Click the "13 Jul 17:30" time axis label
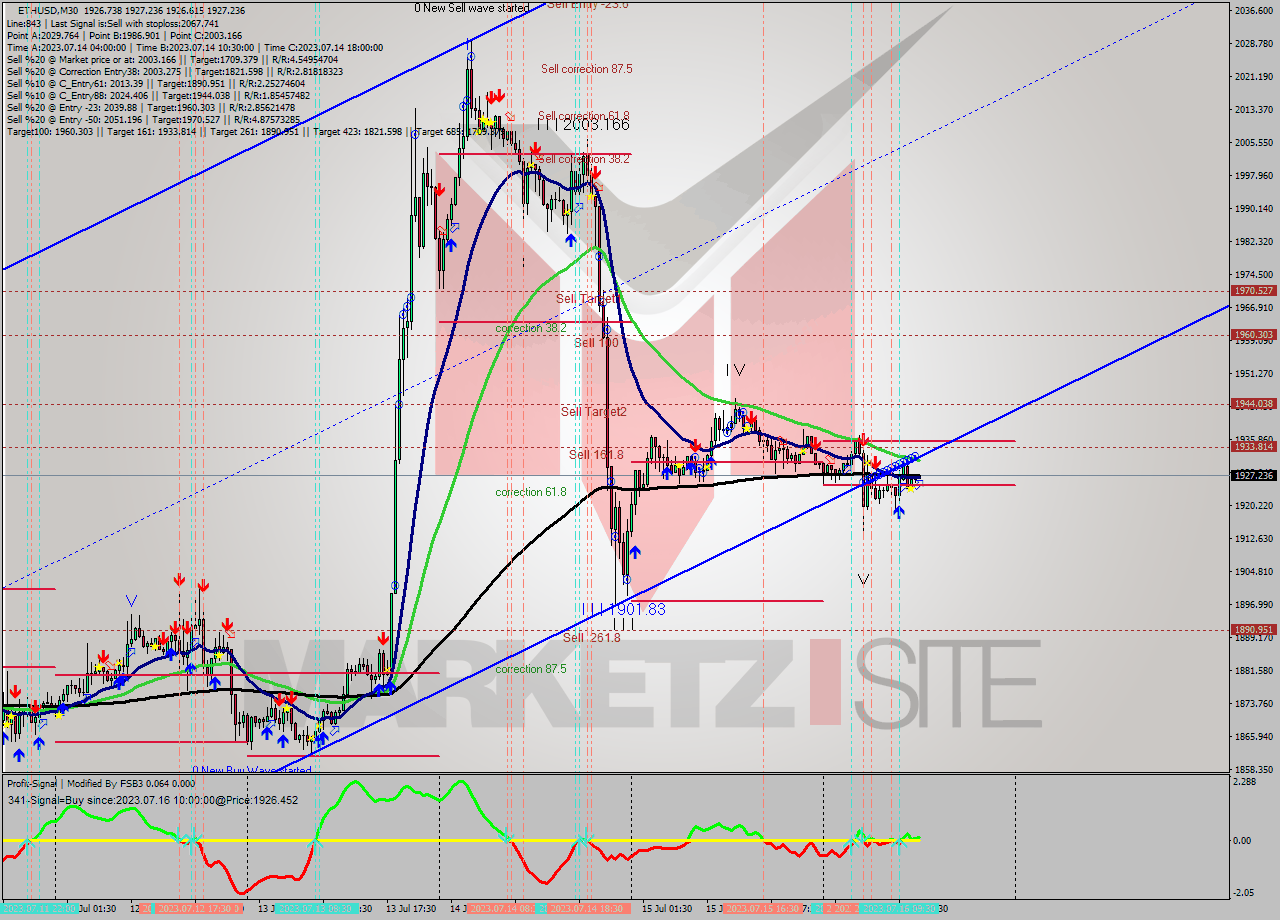The height and width of the screenshot is (920, 1280). click(x=410, y=909)
